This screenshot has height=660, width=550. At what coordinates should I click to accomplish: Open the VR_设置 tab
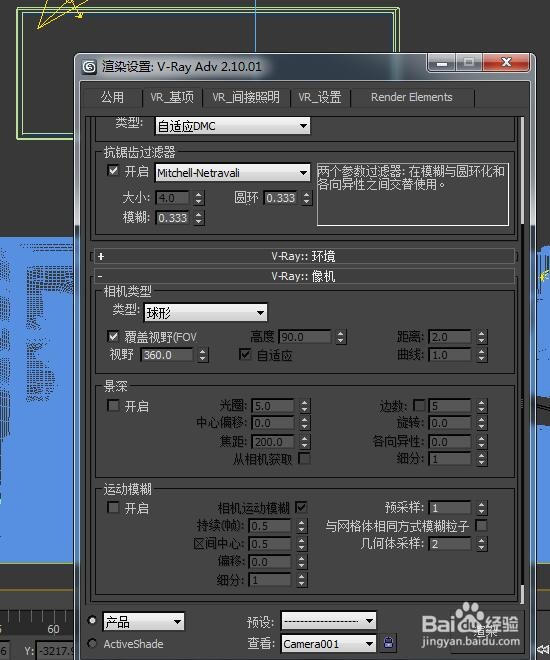coord(320,97)
